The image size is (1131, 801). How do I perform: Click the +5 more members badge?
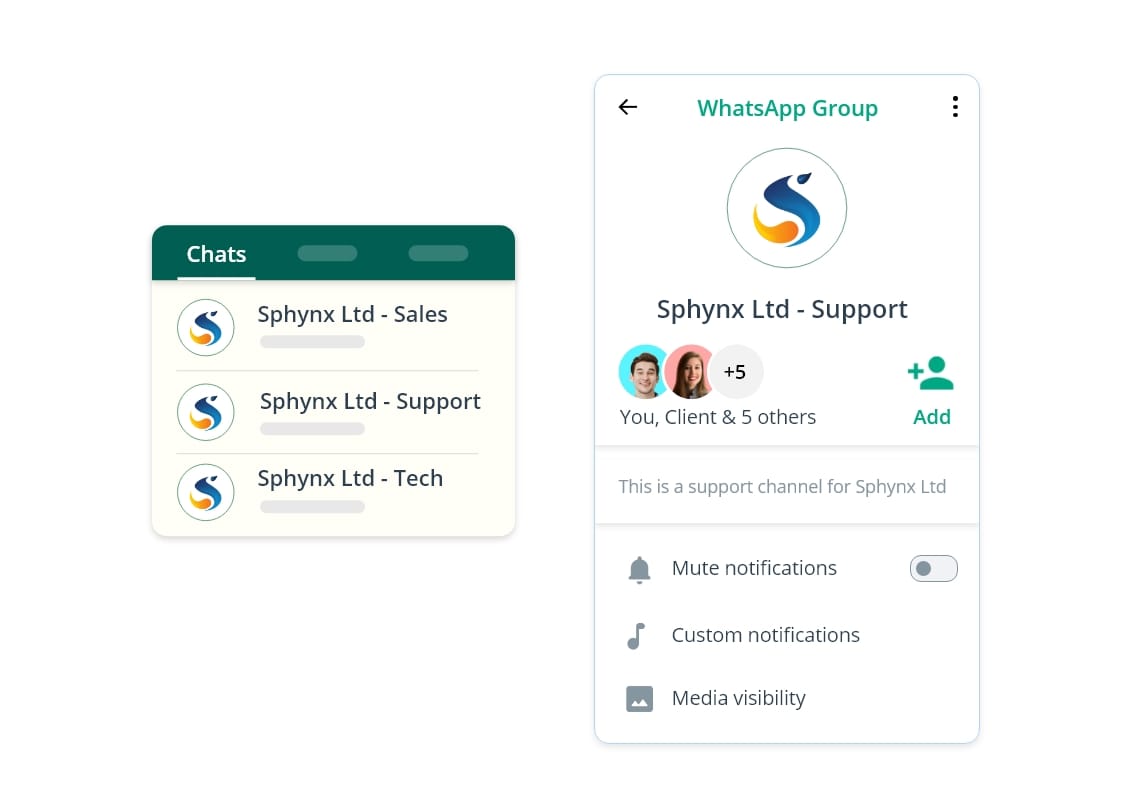pyautogui.click(x=735, y=372)
